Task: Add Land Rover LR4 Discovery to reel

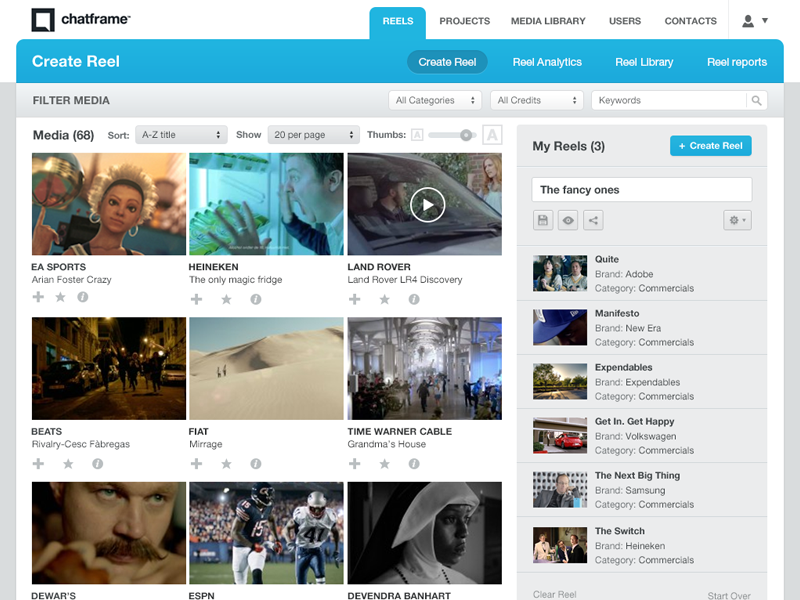Action: tap(355, 299)
